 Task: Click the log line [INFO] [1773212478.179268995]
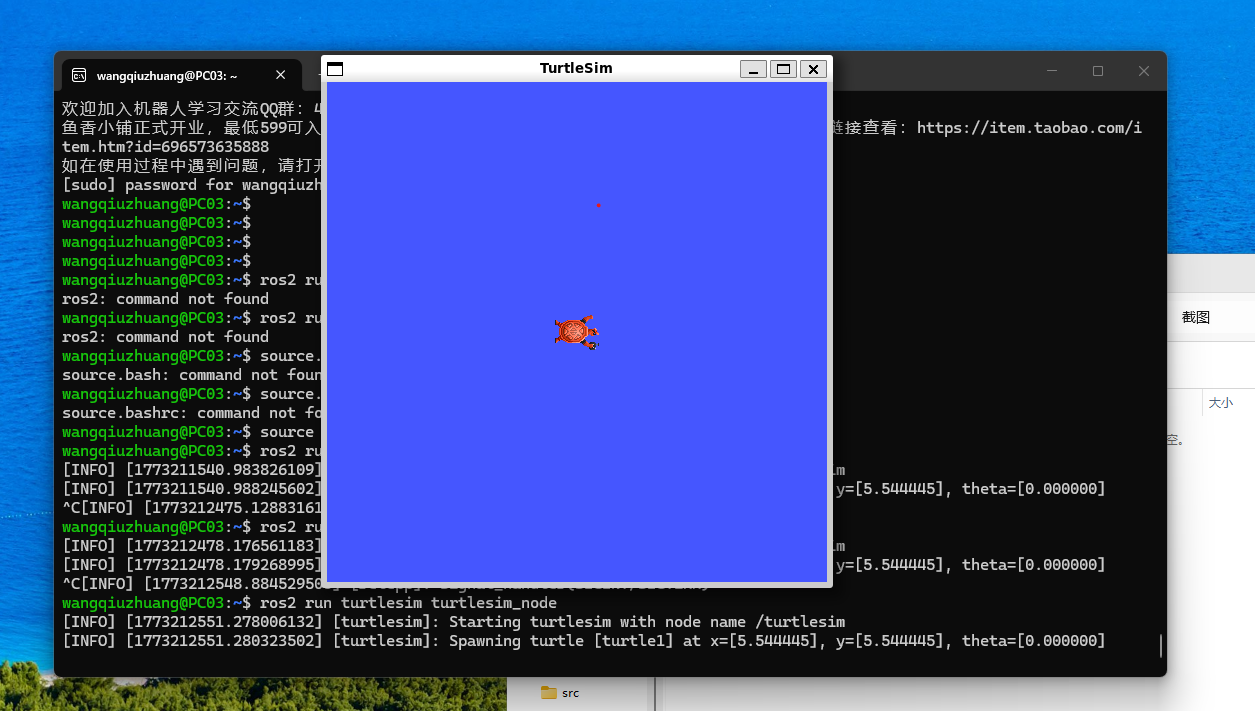(191, 565)
